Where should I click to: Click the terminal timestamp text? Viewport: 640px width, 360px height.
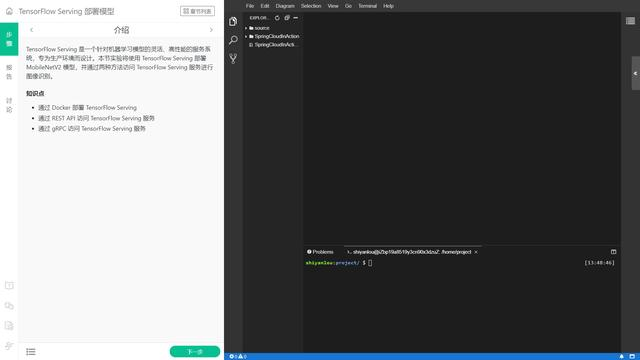599,263
